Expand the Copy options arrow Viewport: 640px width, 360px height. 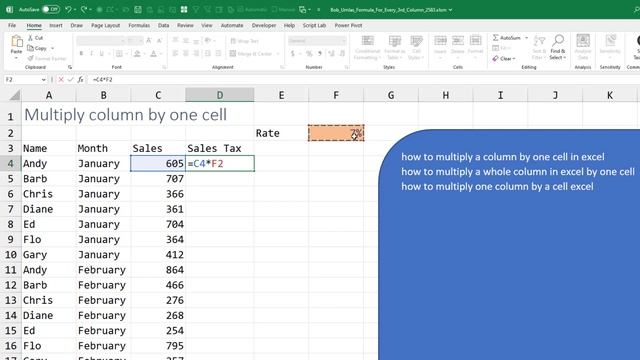52,48
